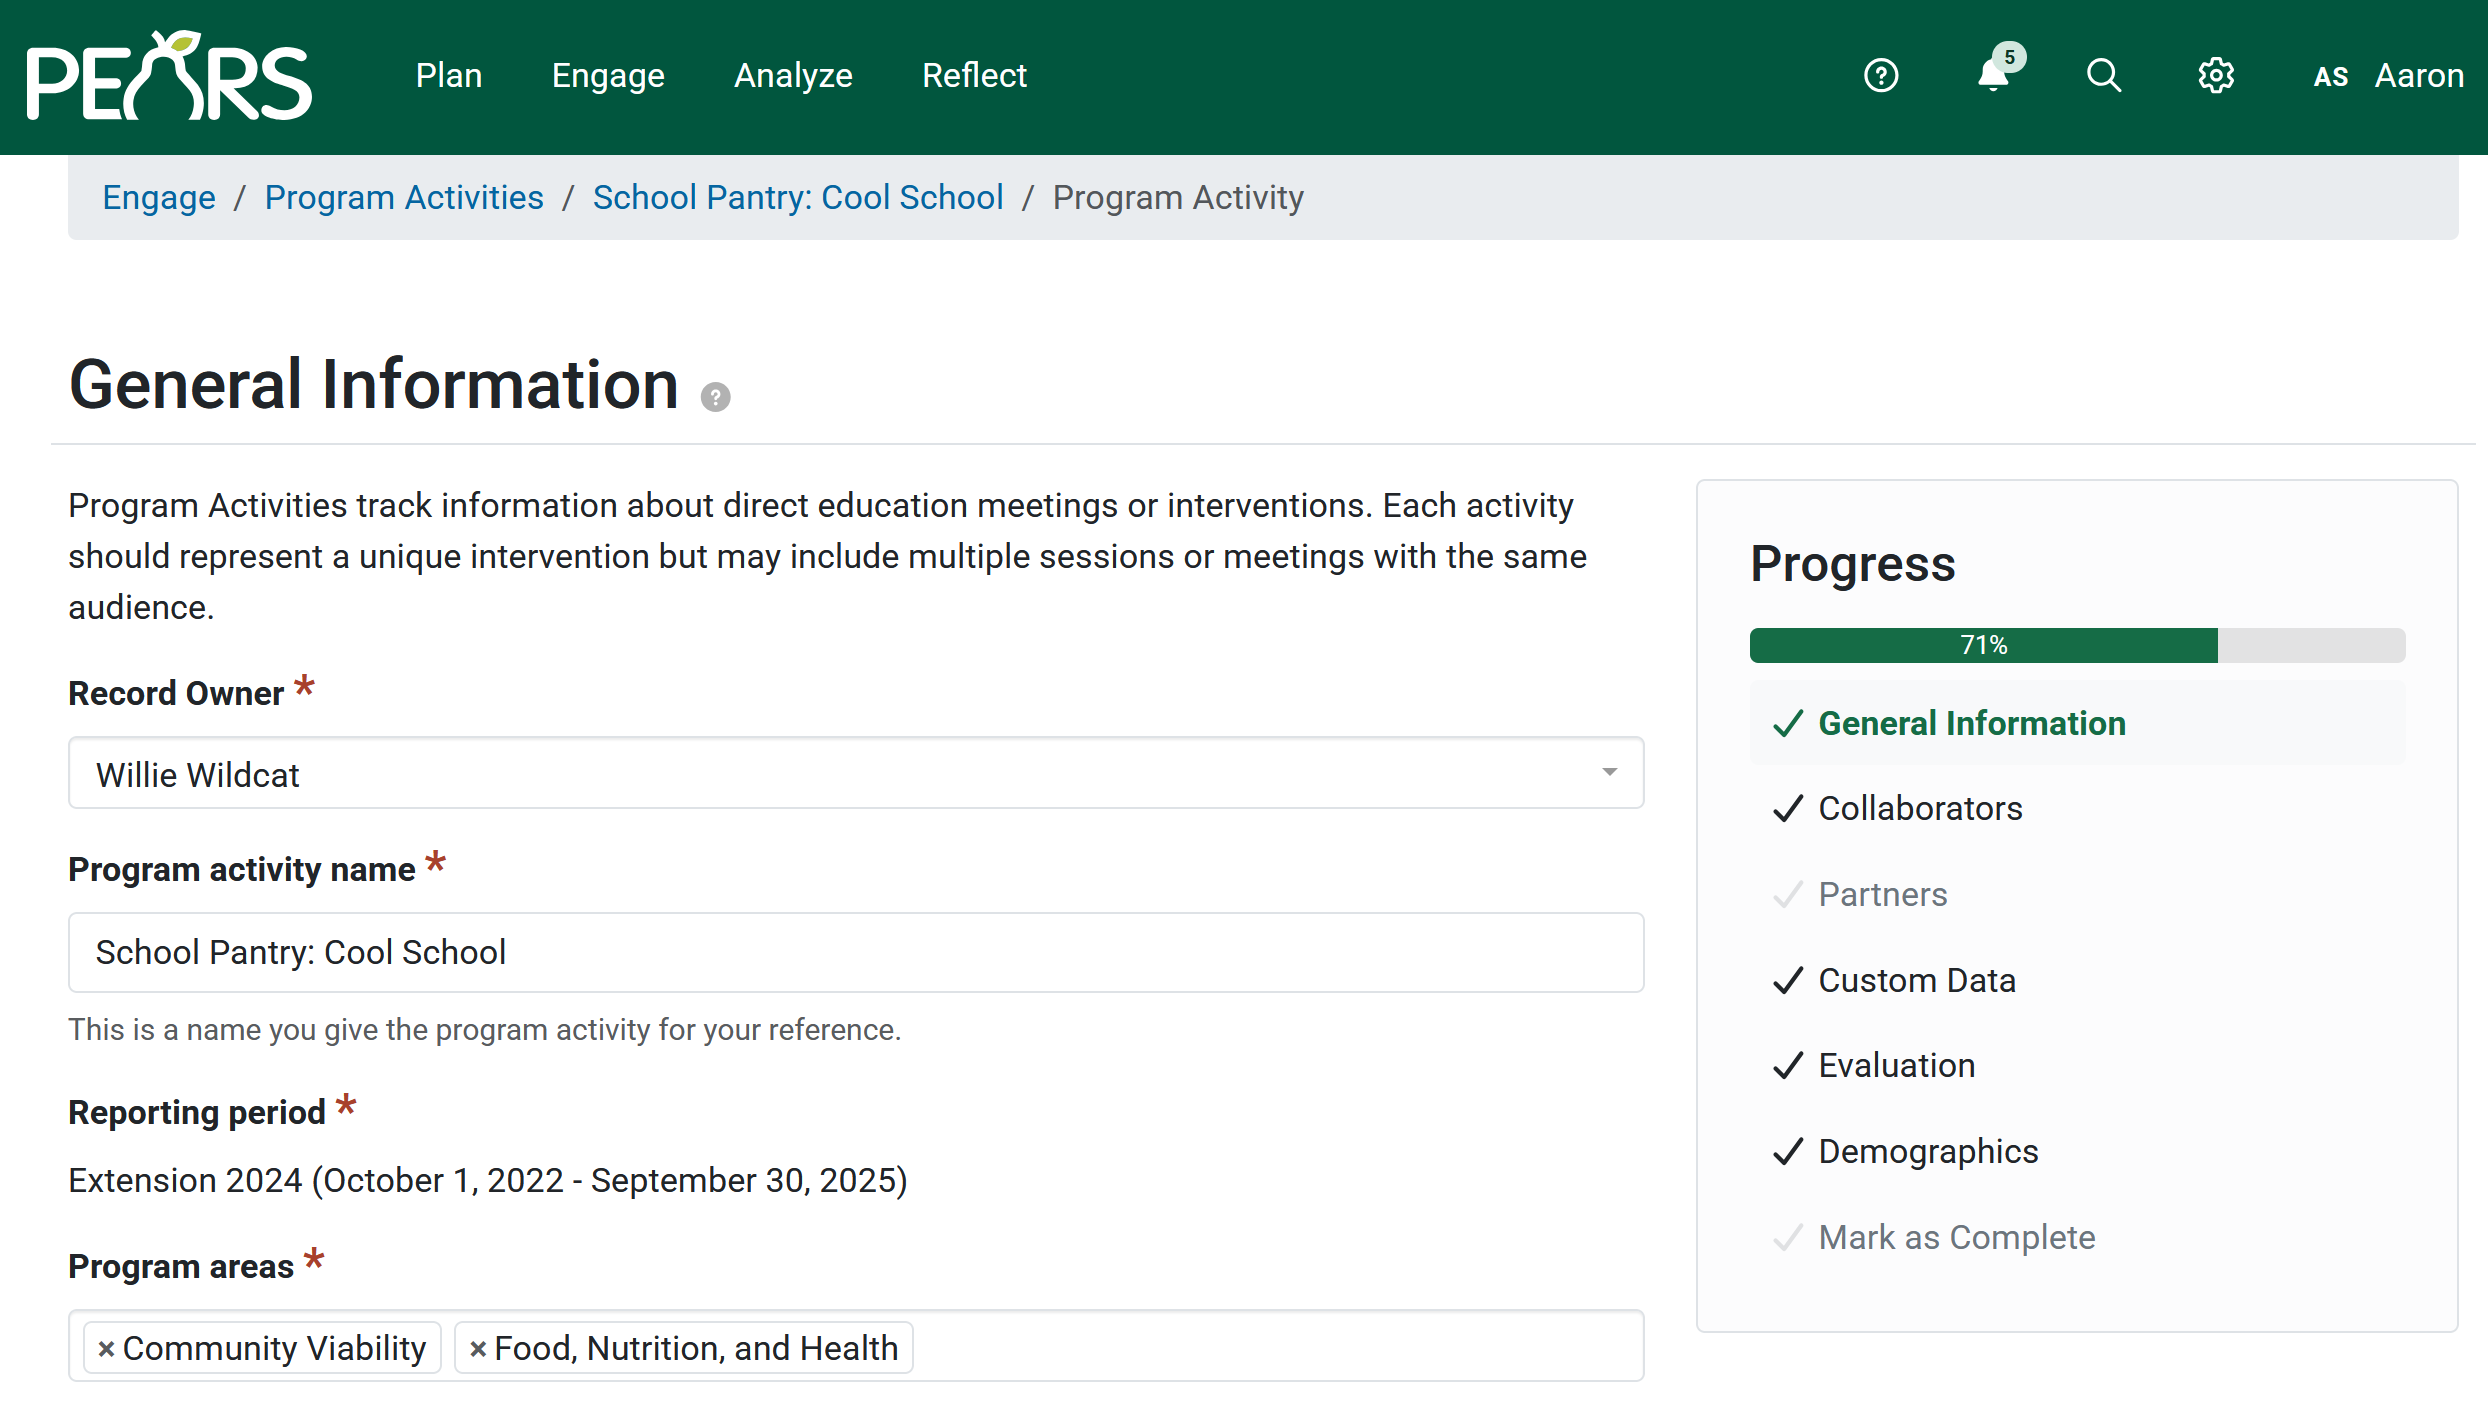2488x1417 pixels.
Task: Click the Food, Nutrition, and Health tag label
Action: (696, 1348)
